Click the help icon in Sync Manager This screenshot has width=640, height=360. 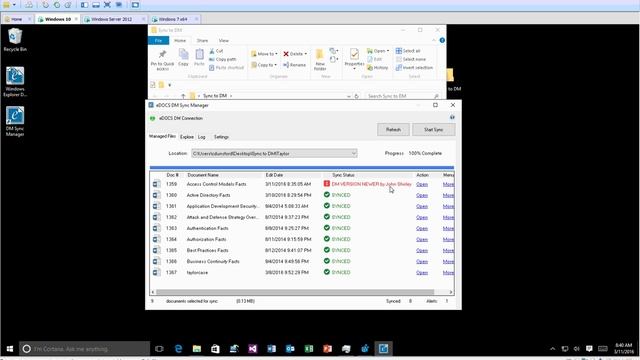[452, 118]
